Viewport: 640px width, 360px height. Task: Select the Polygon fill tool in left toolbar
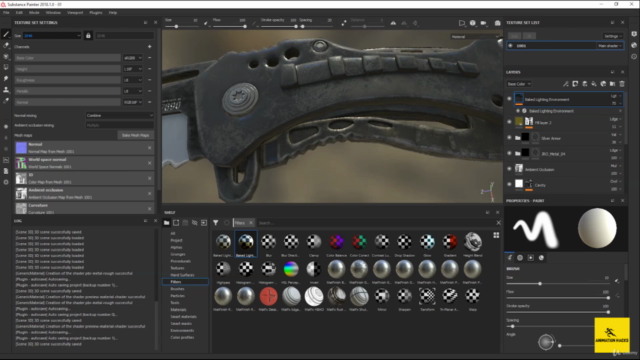coord(6,67)
